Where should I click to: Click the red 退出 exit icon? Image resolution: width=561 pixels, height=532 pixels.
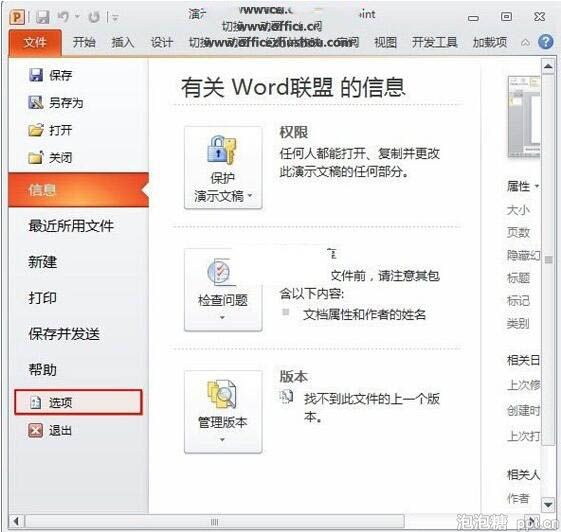pyautogui.click(x=35, y=430)
